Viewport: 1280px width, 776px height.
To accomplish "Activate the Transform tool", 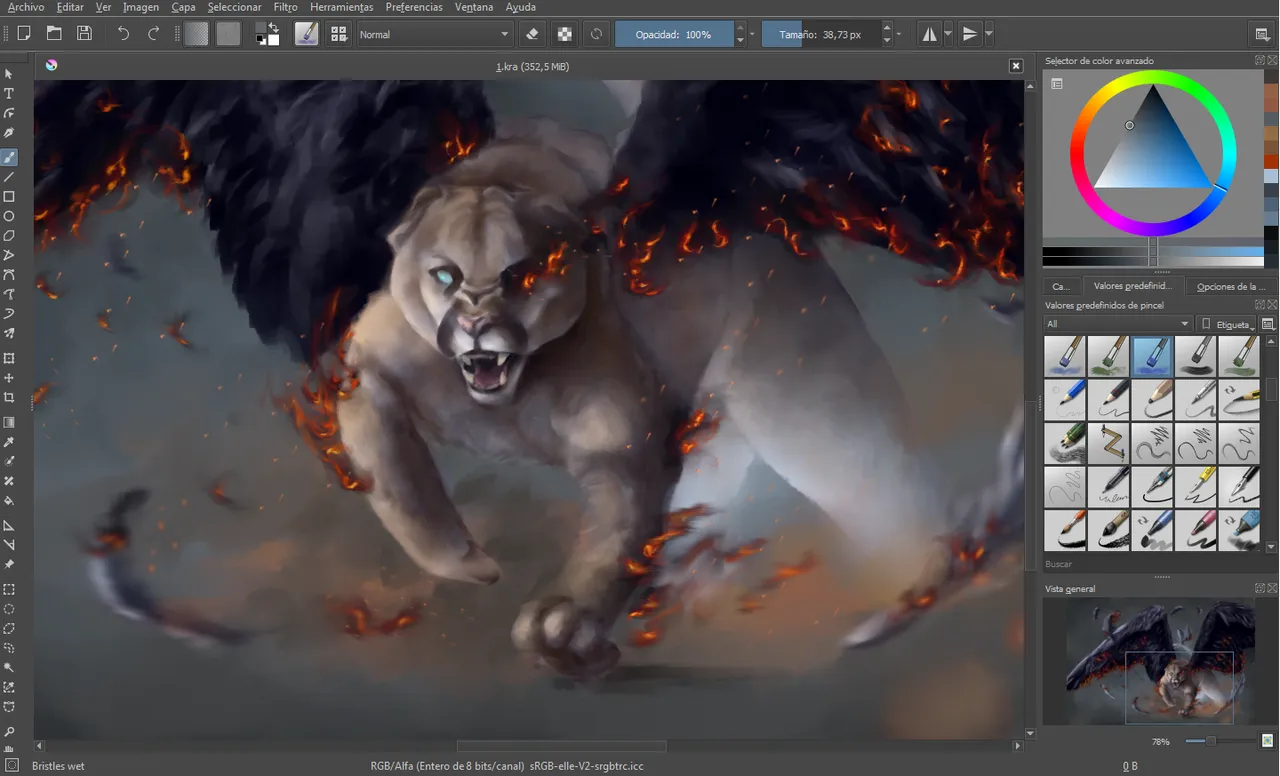I will pyautogui.click(x=9, y=358).
